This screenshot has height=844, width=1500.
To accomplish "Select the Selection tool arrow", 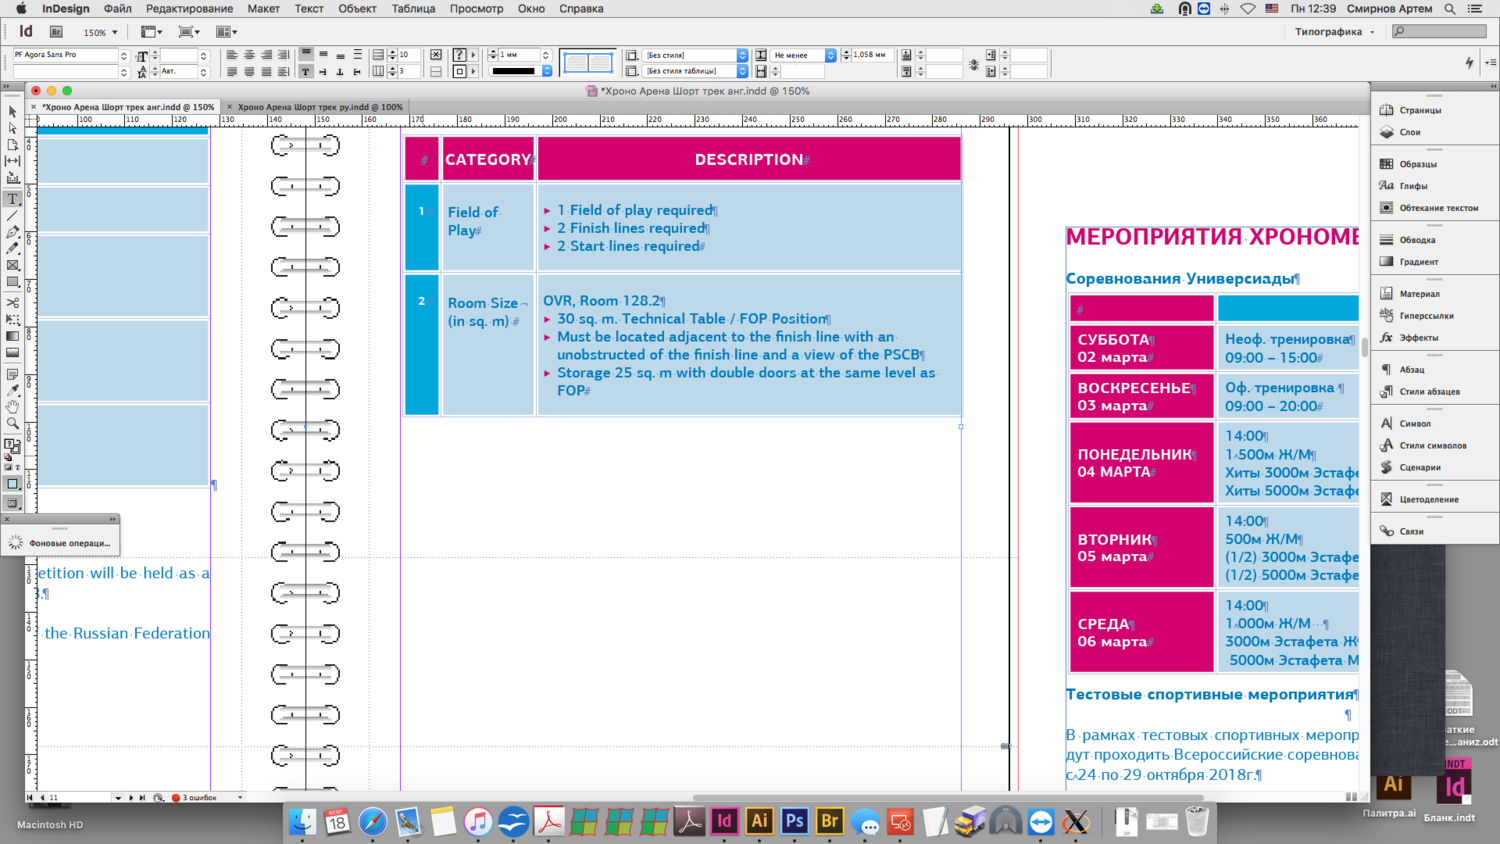I will click(x=13, y=111).
